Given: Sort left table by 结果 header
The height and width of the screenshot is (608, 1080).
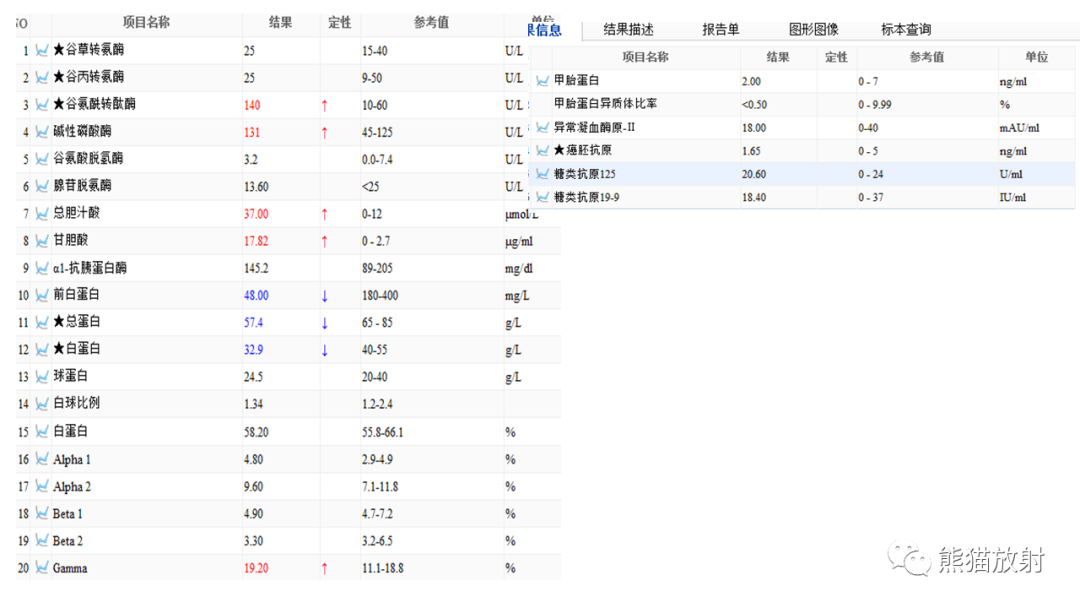Looking at the screenshot, I should click(x=280, y=23).
